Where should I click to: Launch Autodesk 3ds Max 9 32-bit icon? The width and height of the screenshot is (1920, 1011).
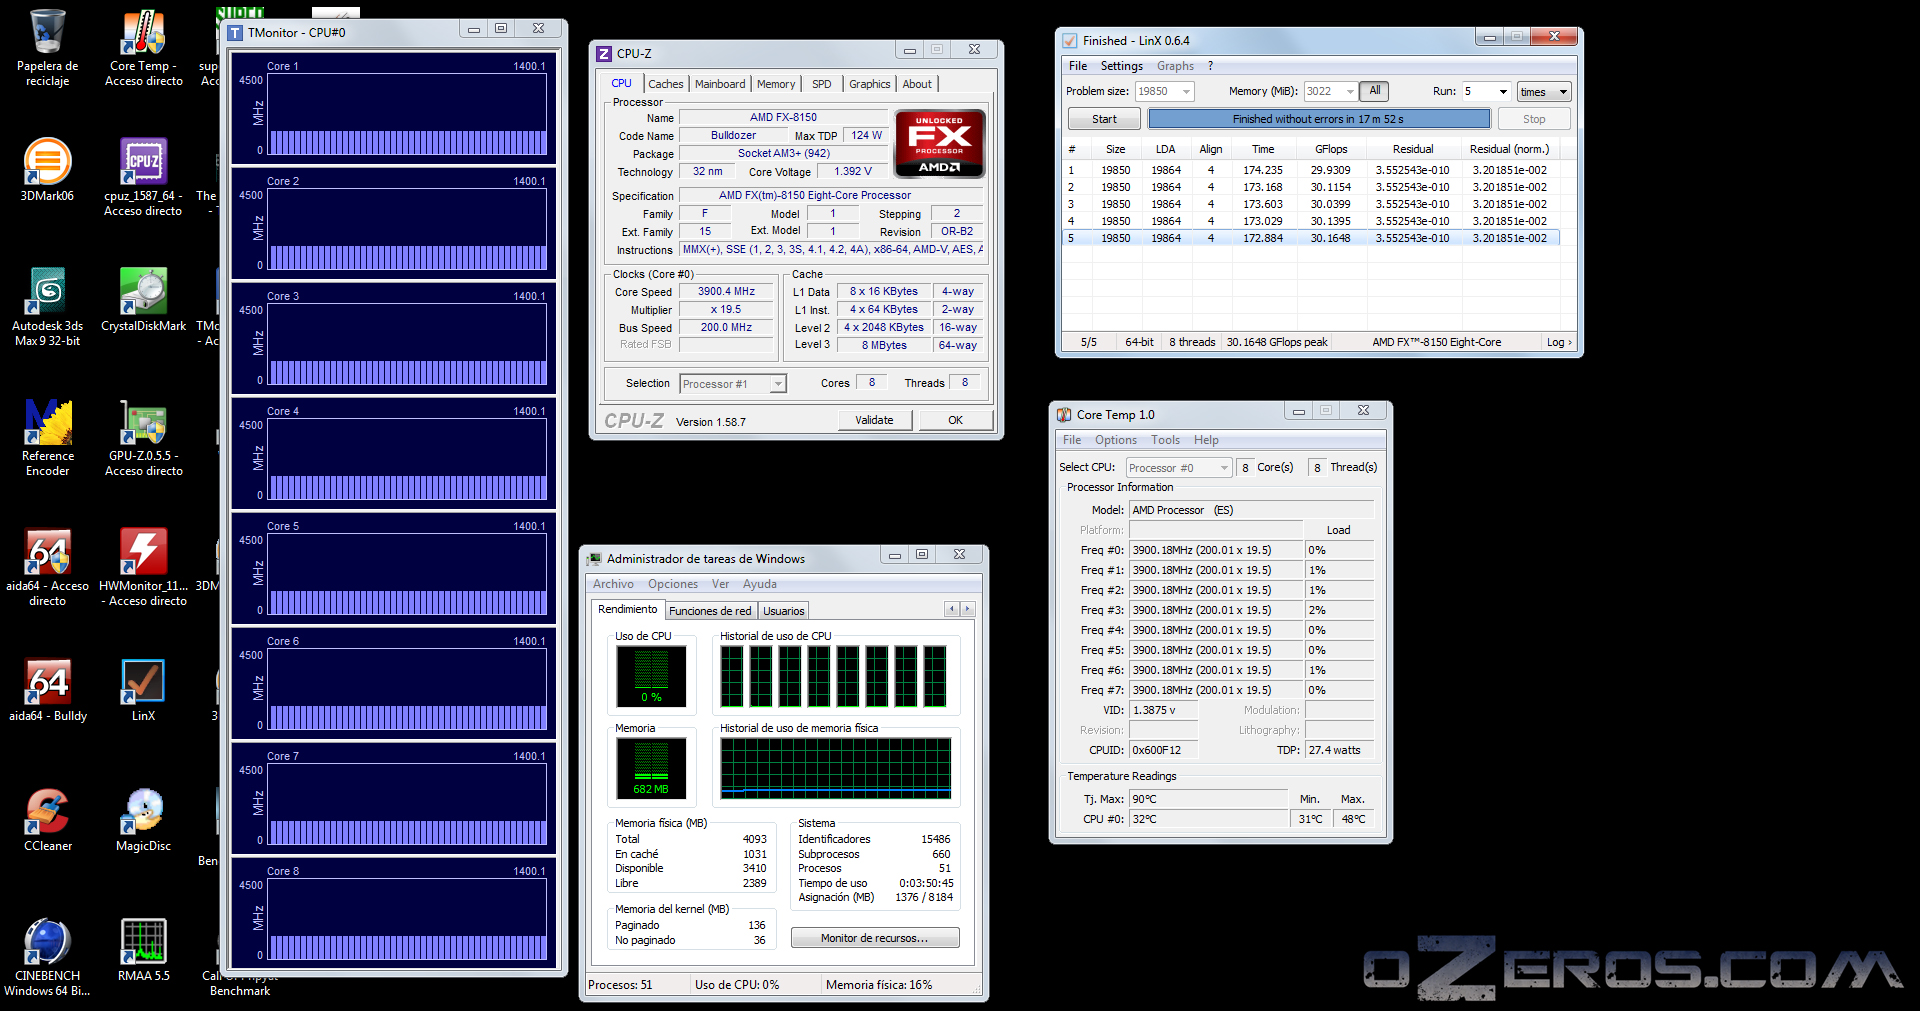pyautogui.click(x=47, y=307)
